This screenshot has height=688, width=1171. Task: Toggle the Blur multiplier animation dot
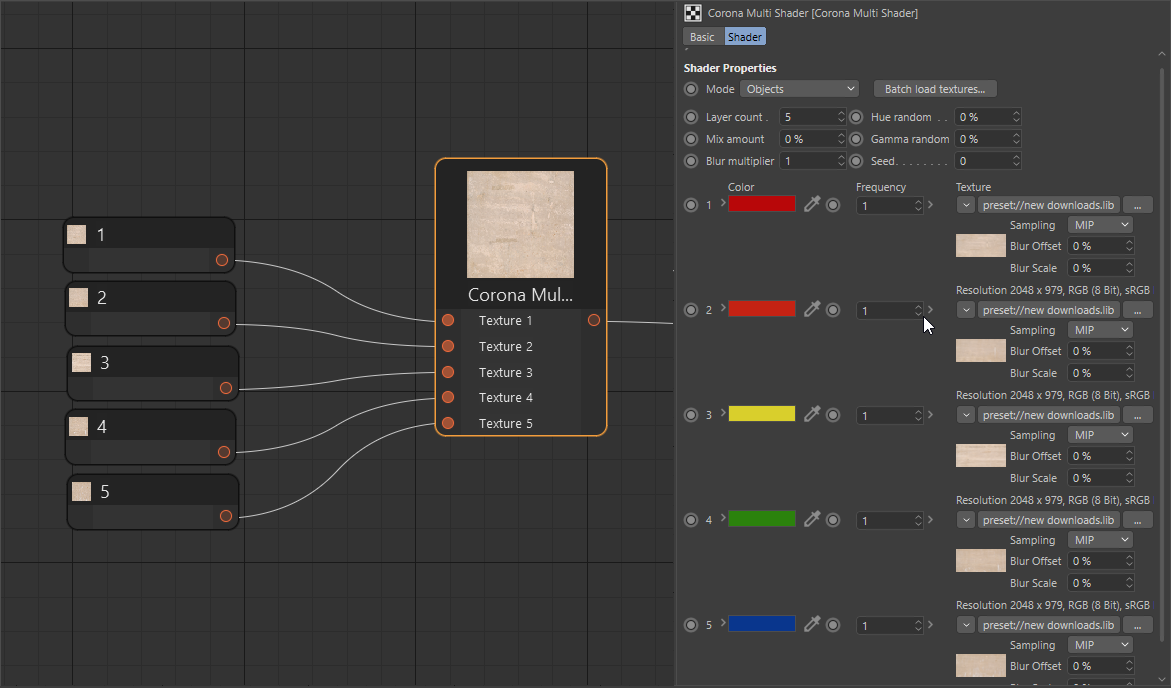(x=691, y=161)
